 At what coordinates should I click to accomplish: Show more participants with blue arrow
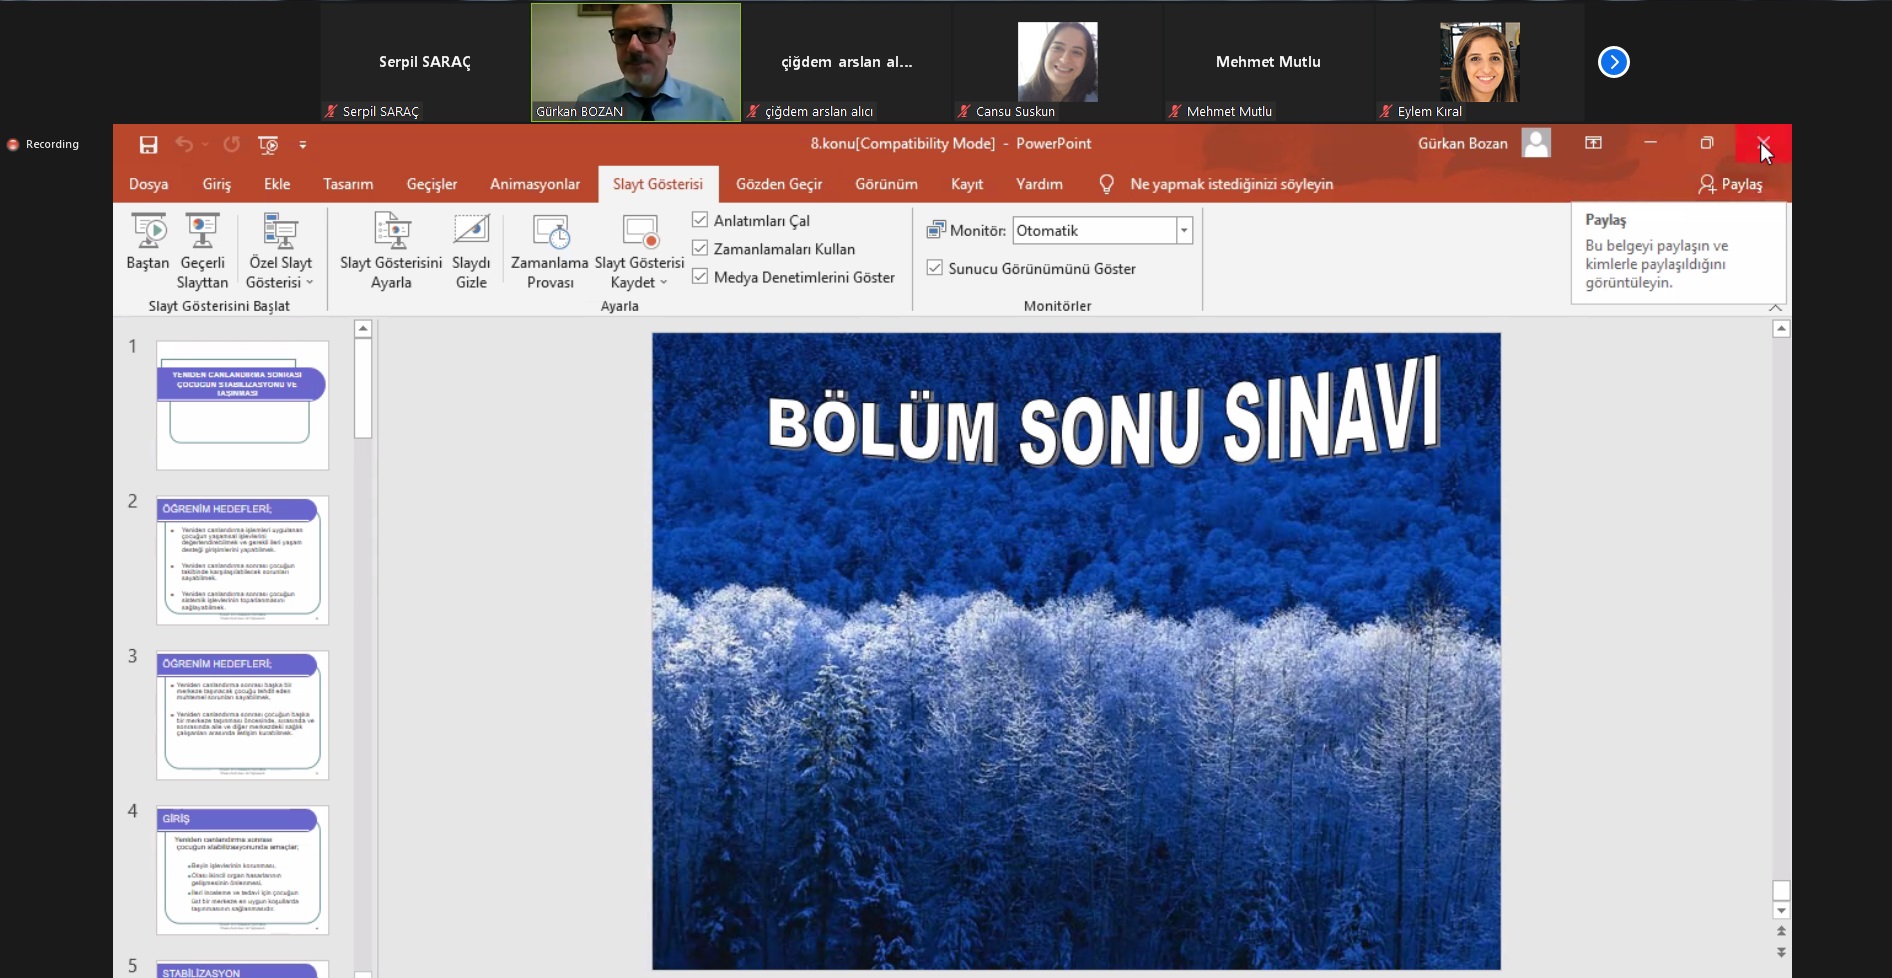tap(1613, 62)
